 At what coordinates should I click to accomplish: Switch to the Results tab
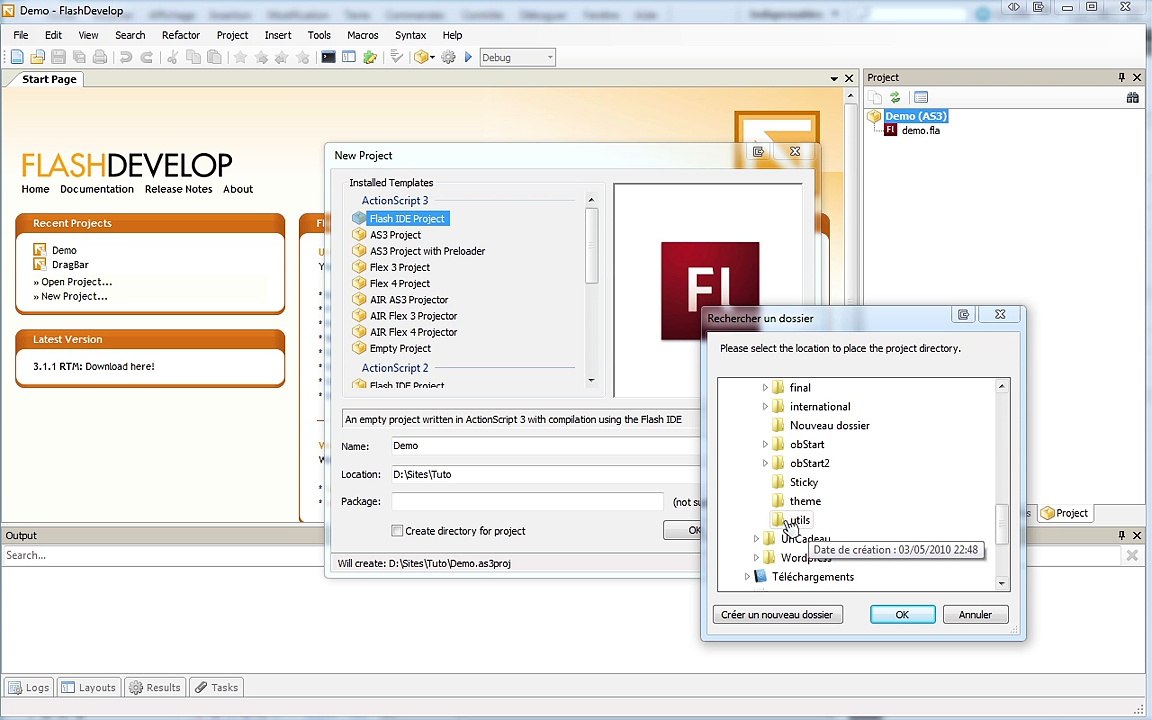[x=155, y=688]
